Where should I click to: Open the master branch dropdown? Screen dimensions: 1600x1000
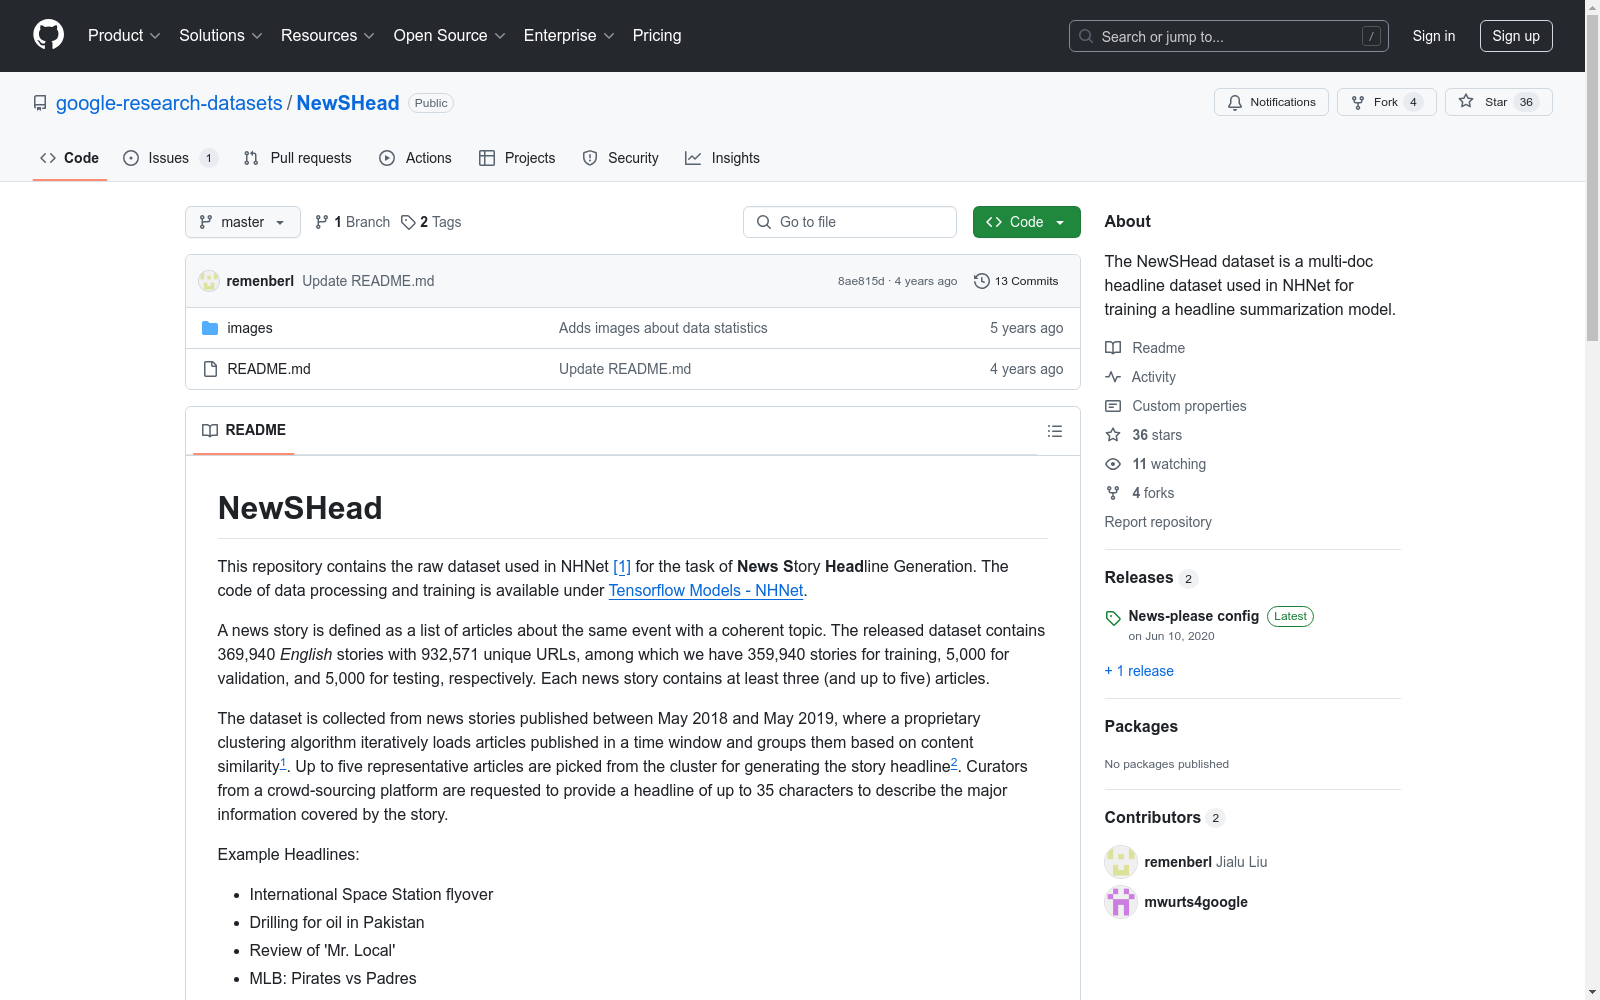click(x=243, y=222)
